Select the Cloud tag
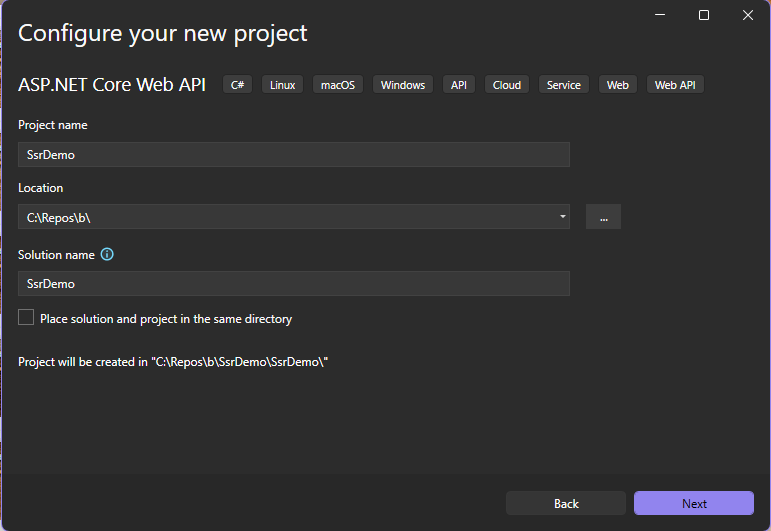Viewport: 771px width, 531px height. tap(506, 85)
